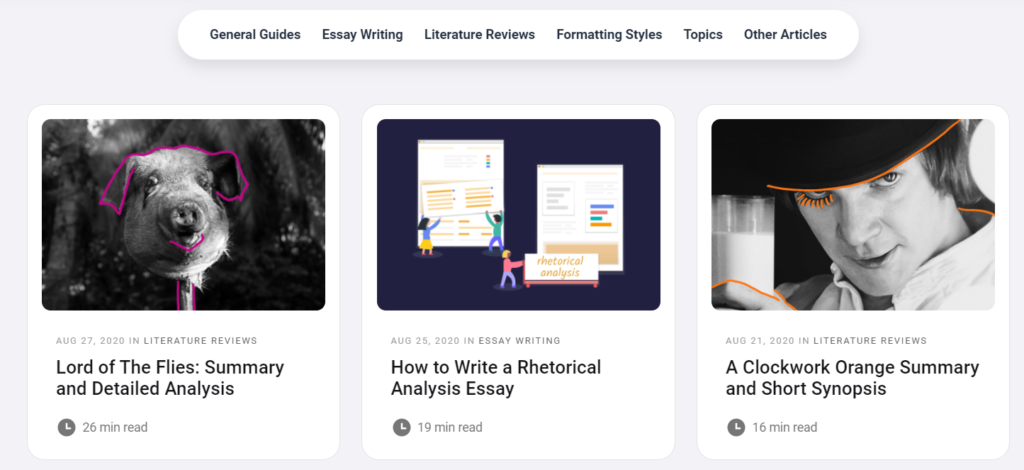Open the Essay Writing category tab
Viewport: 1024px width, 470px height.
pos(362,35)
